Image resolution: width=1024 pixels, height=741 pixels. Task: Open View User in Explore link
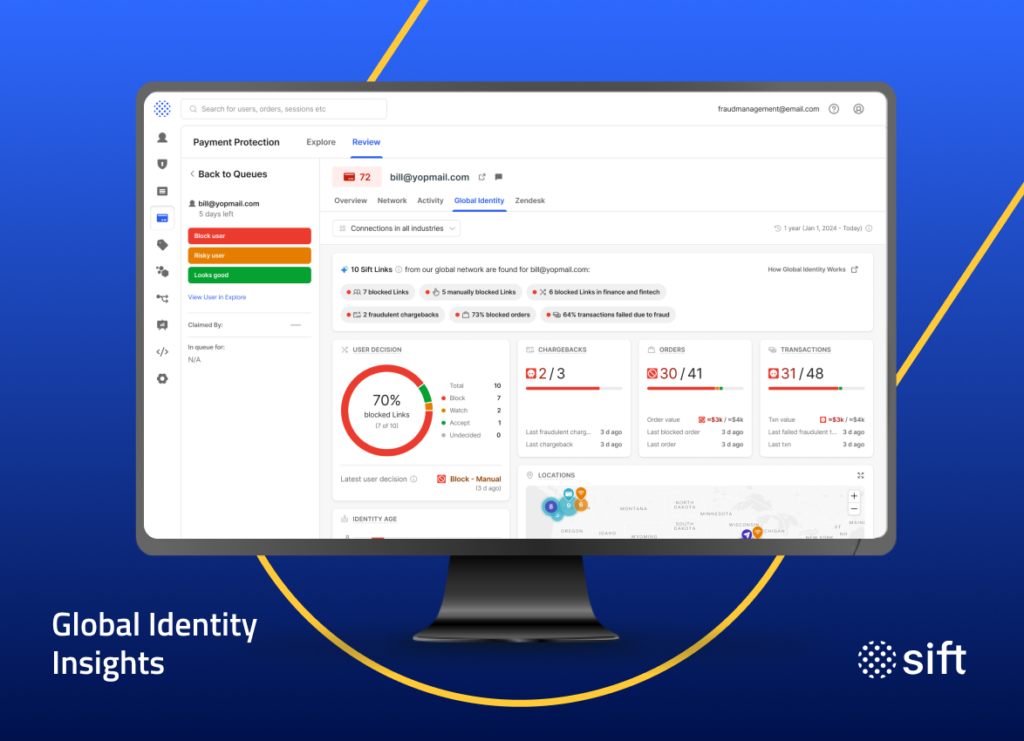pos(217,297)
